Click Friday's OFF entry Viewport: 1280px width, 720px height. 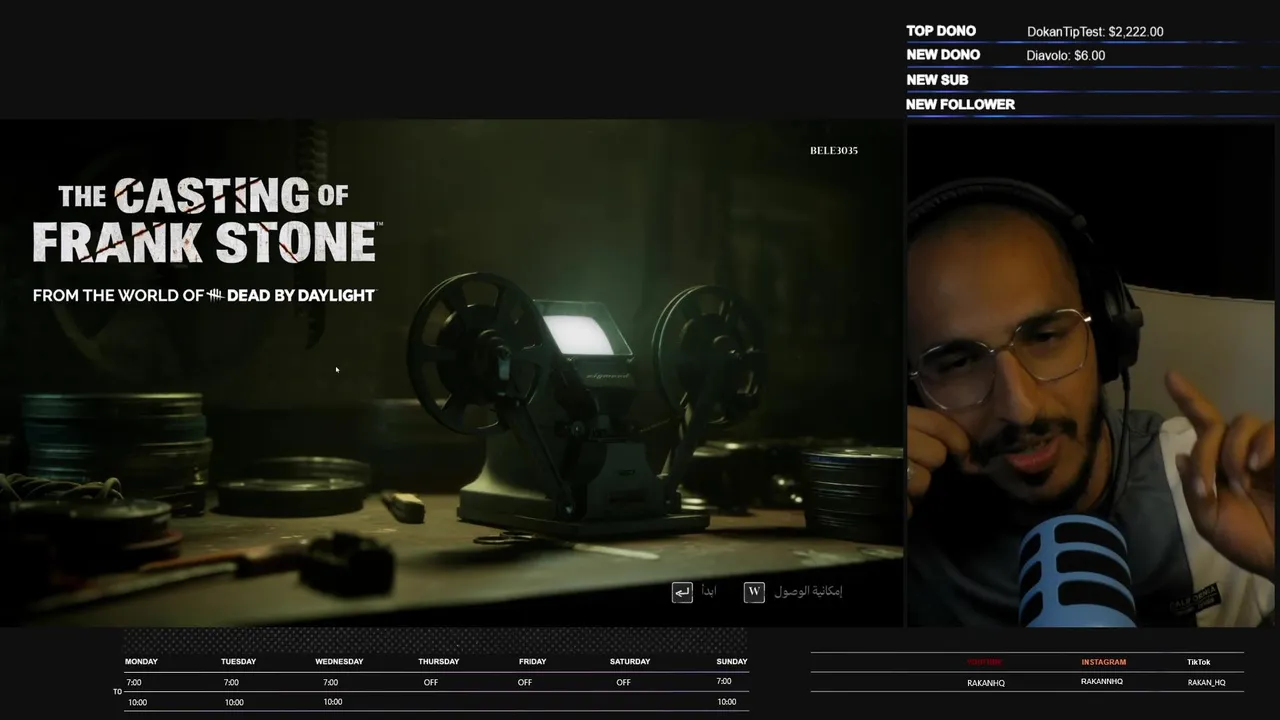tap(525, 682)
